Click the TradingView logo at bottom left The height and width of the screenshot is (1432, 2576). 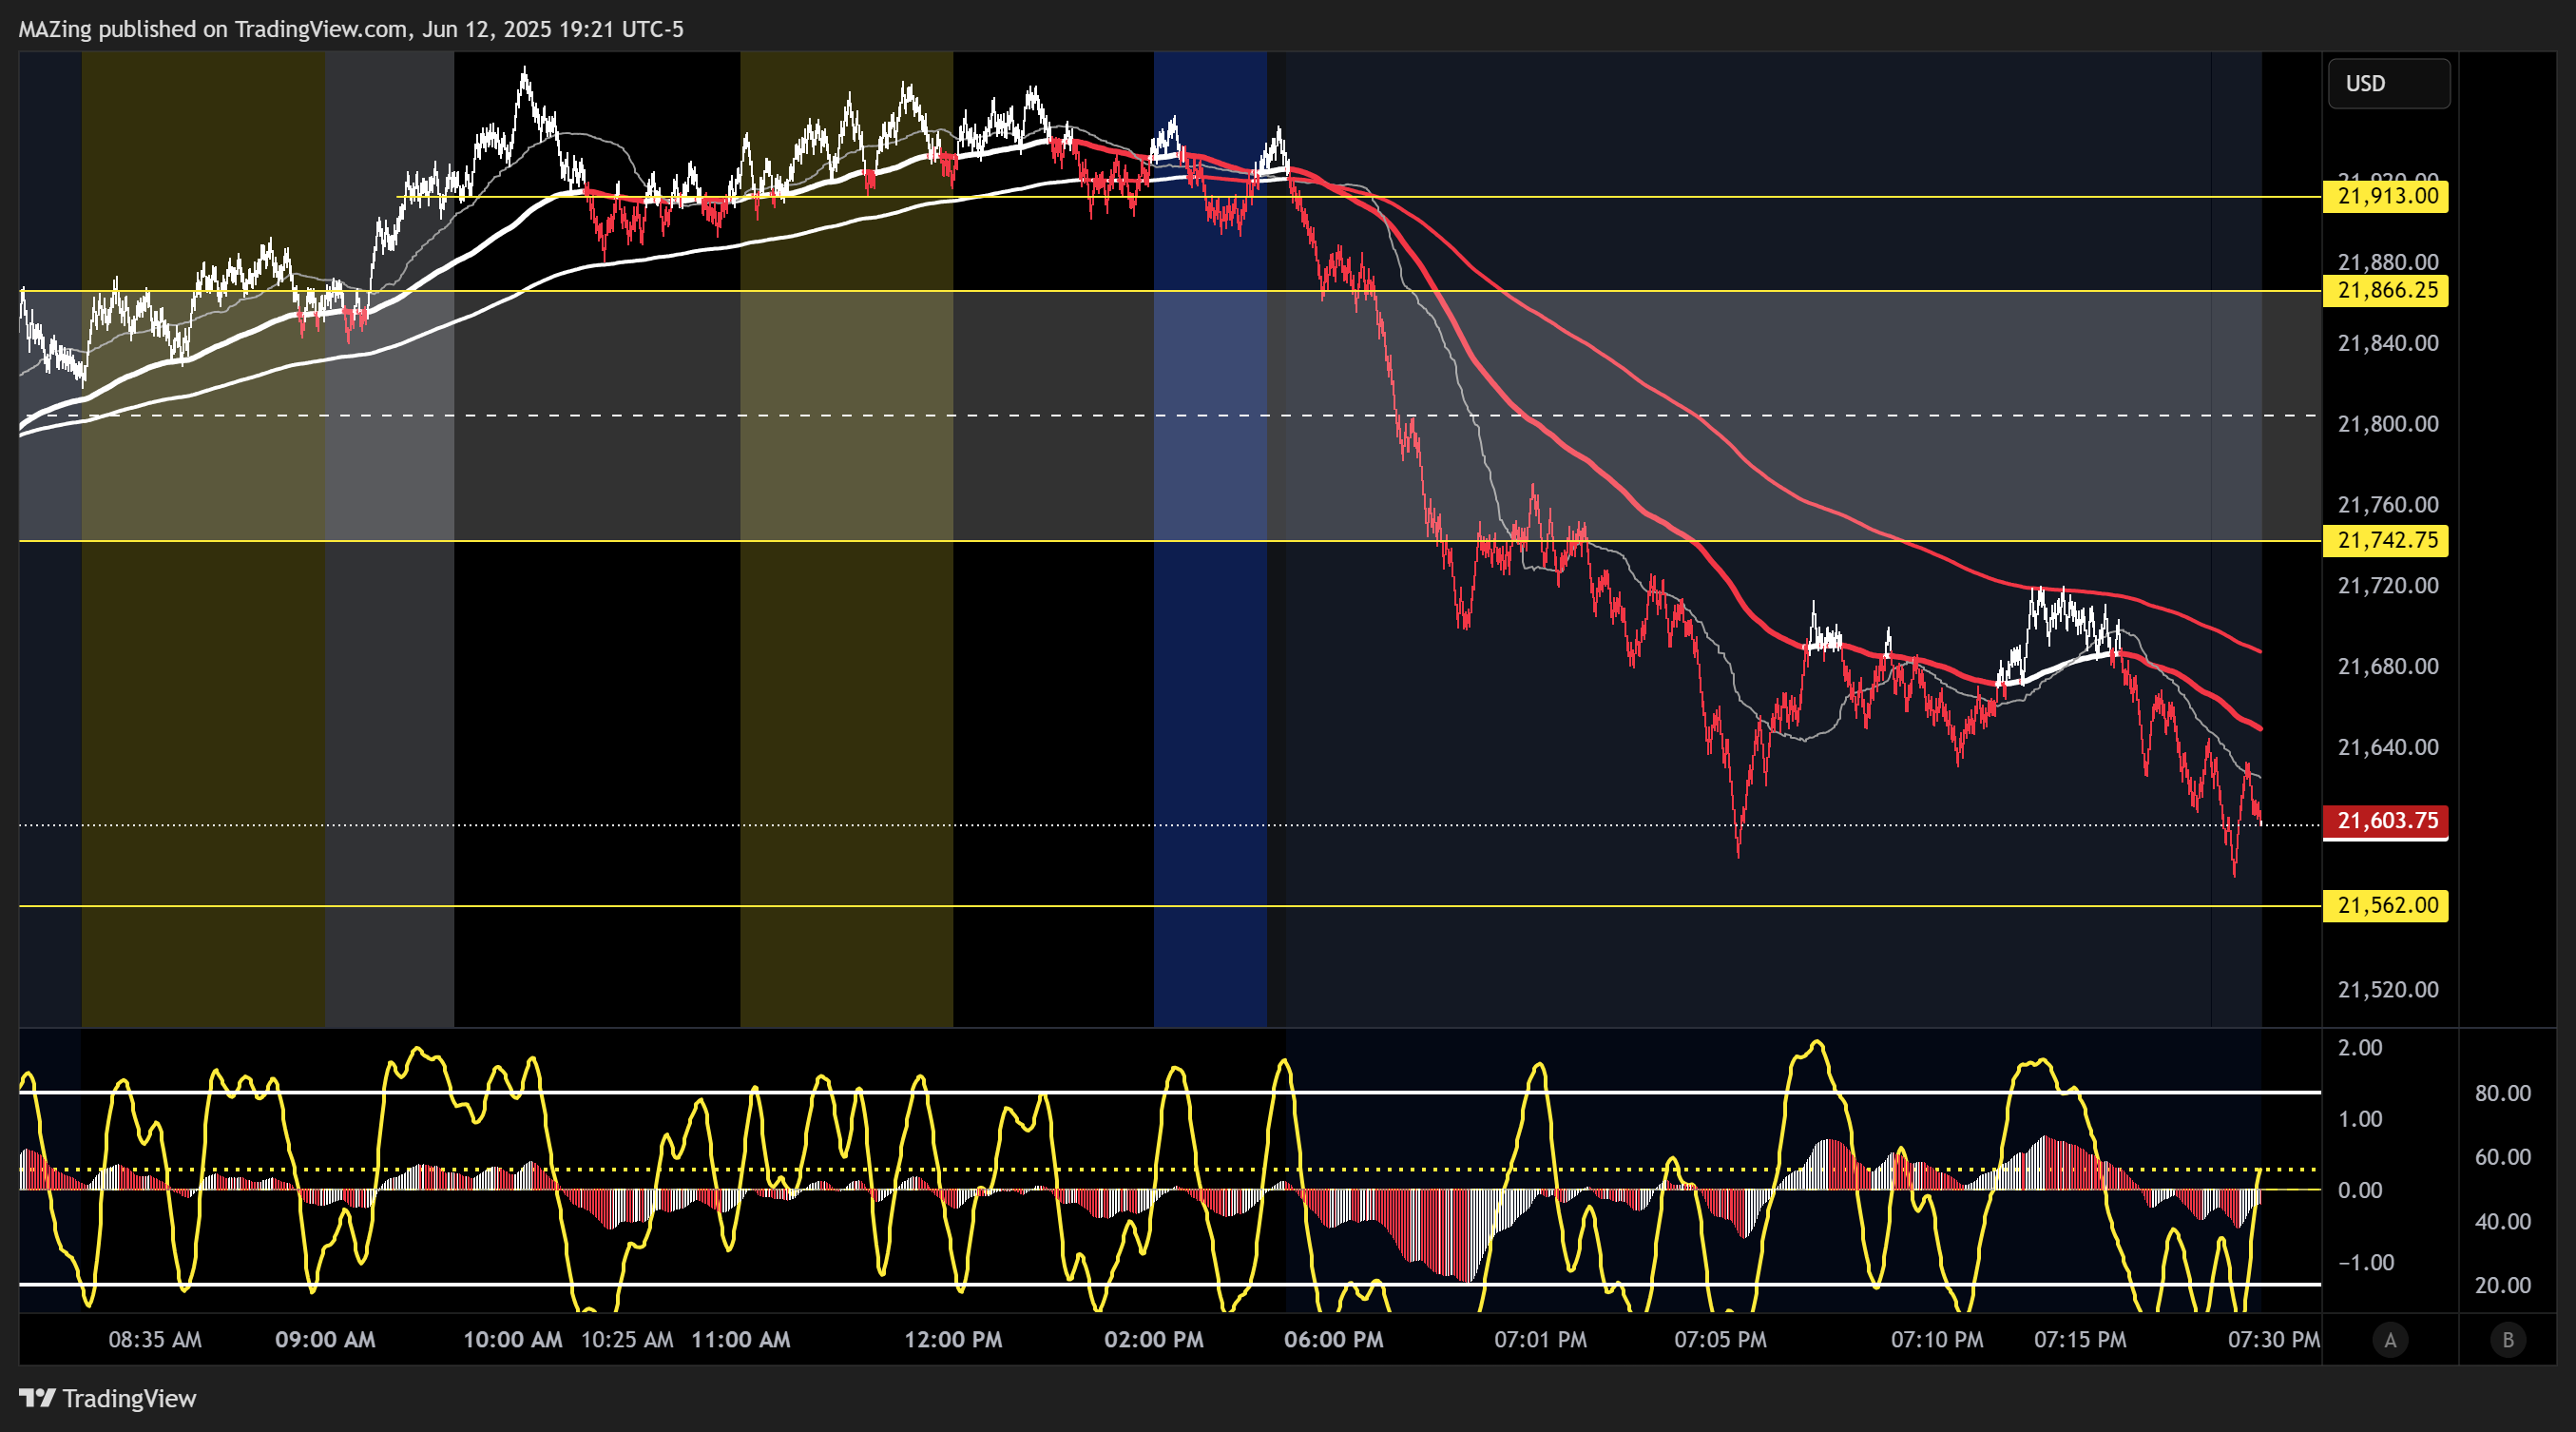108,1398
